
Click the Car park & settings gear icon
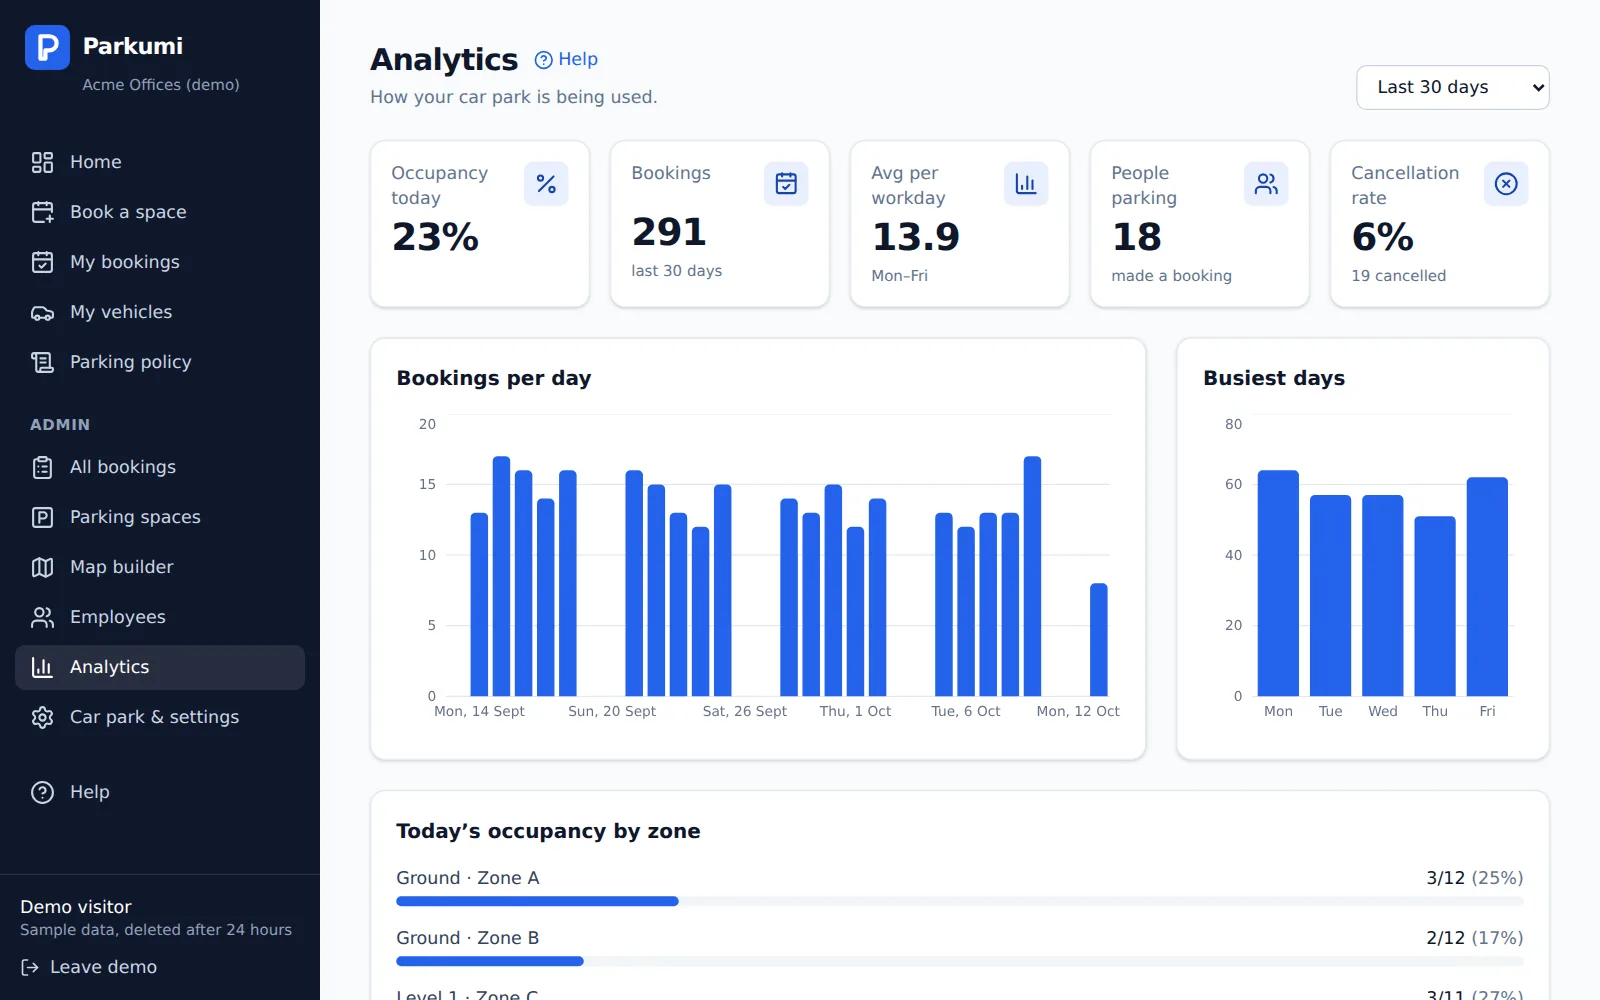pyautogui.click(x=42, y=717)
